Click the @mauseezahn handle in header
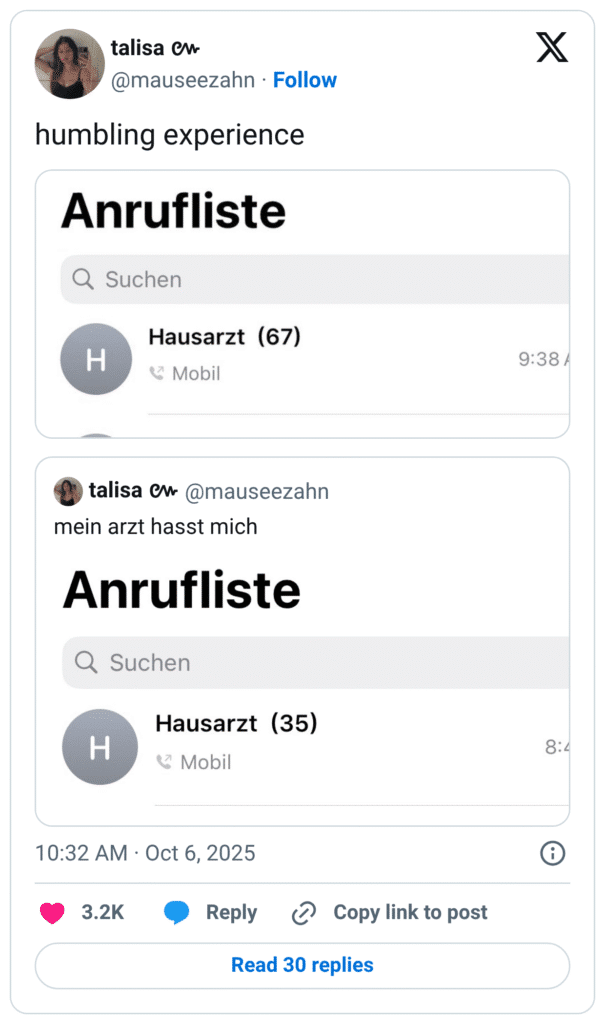The image size is (605, 1024). pyautogui.click(x=182, y=80)
